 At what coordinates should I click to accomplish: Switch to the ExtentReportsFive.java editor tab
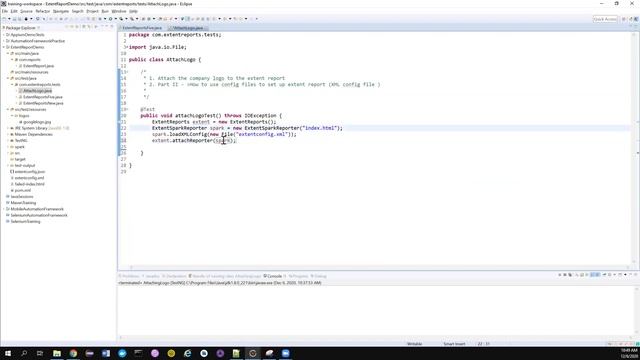[142, 28]
